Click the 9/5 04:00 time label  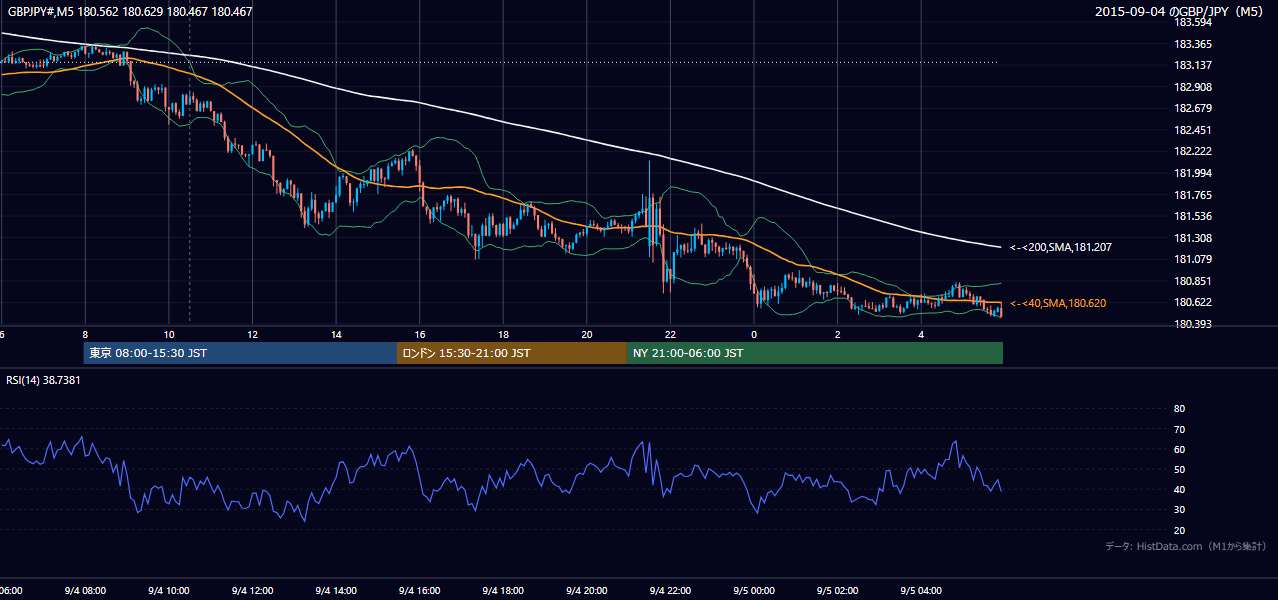[919, 590]
